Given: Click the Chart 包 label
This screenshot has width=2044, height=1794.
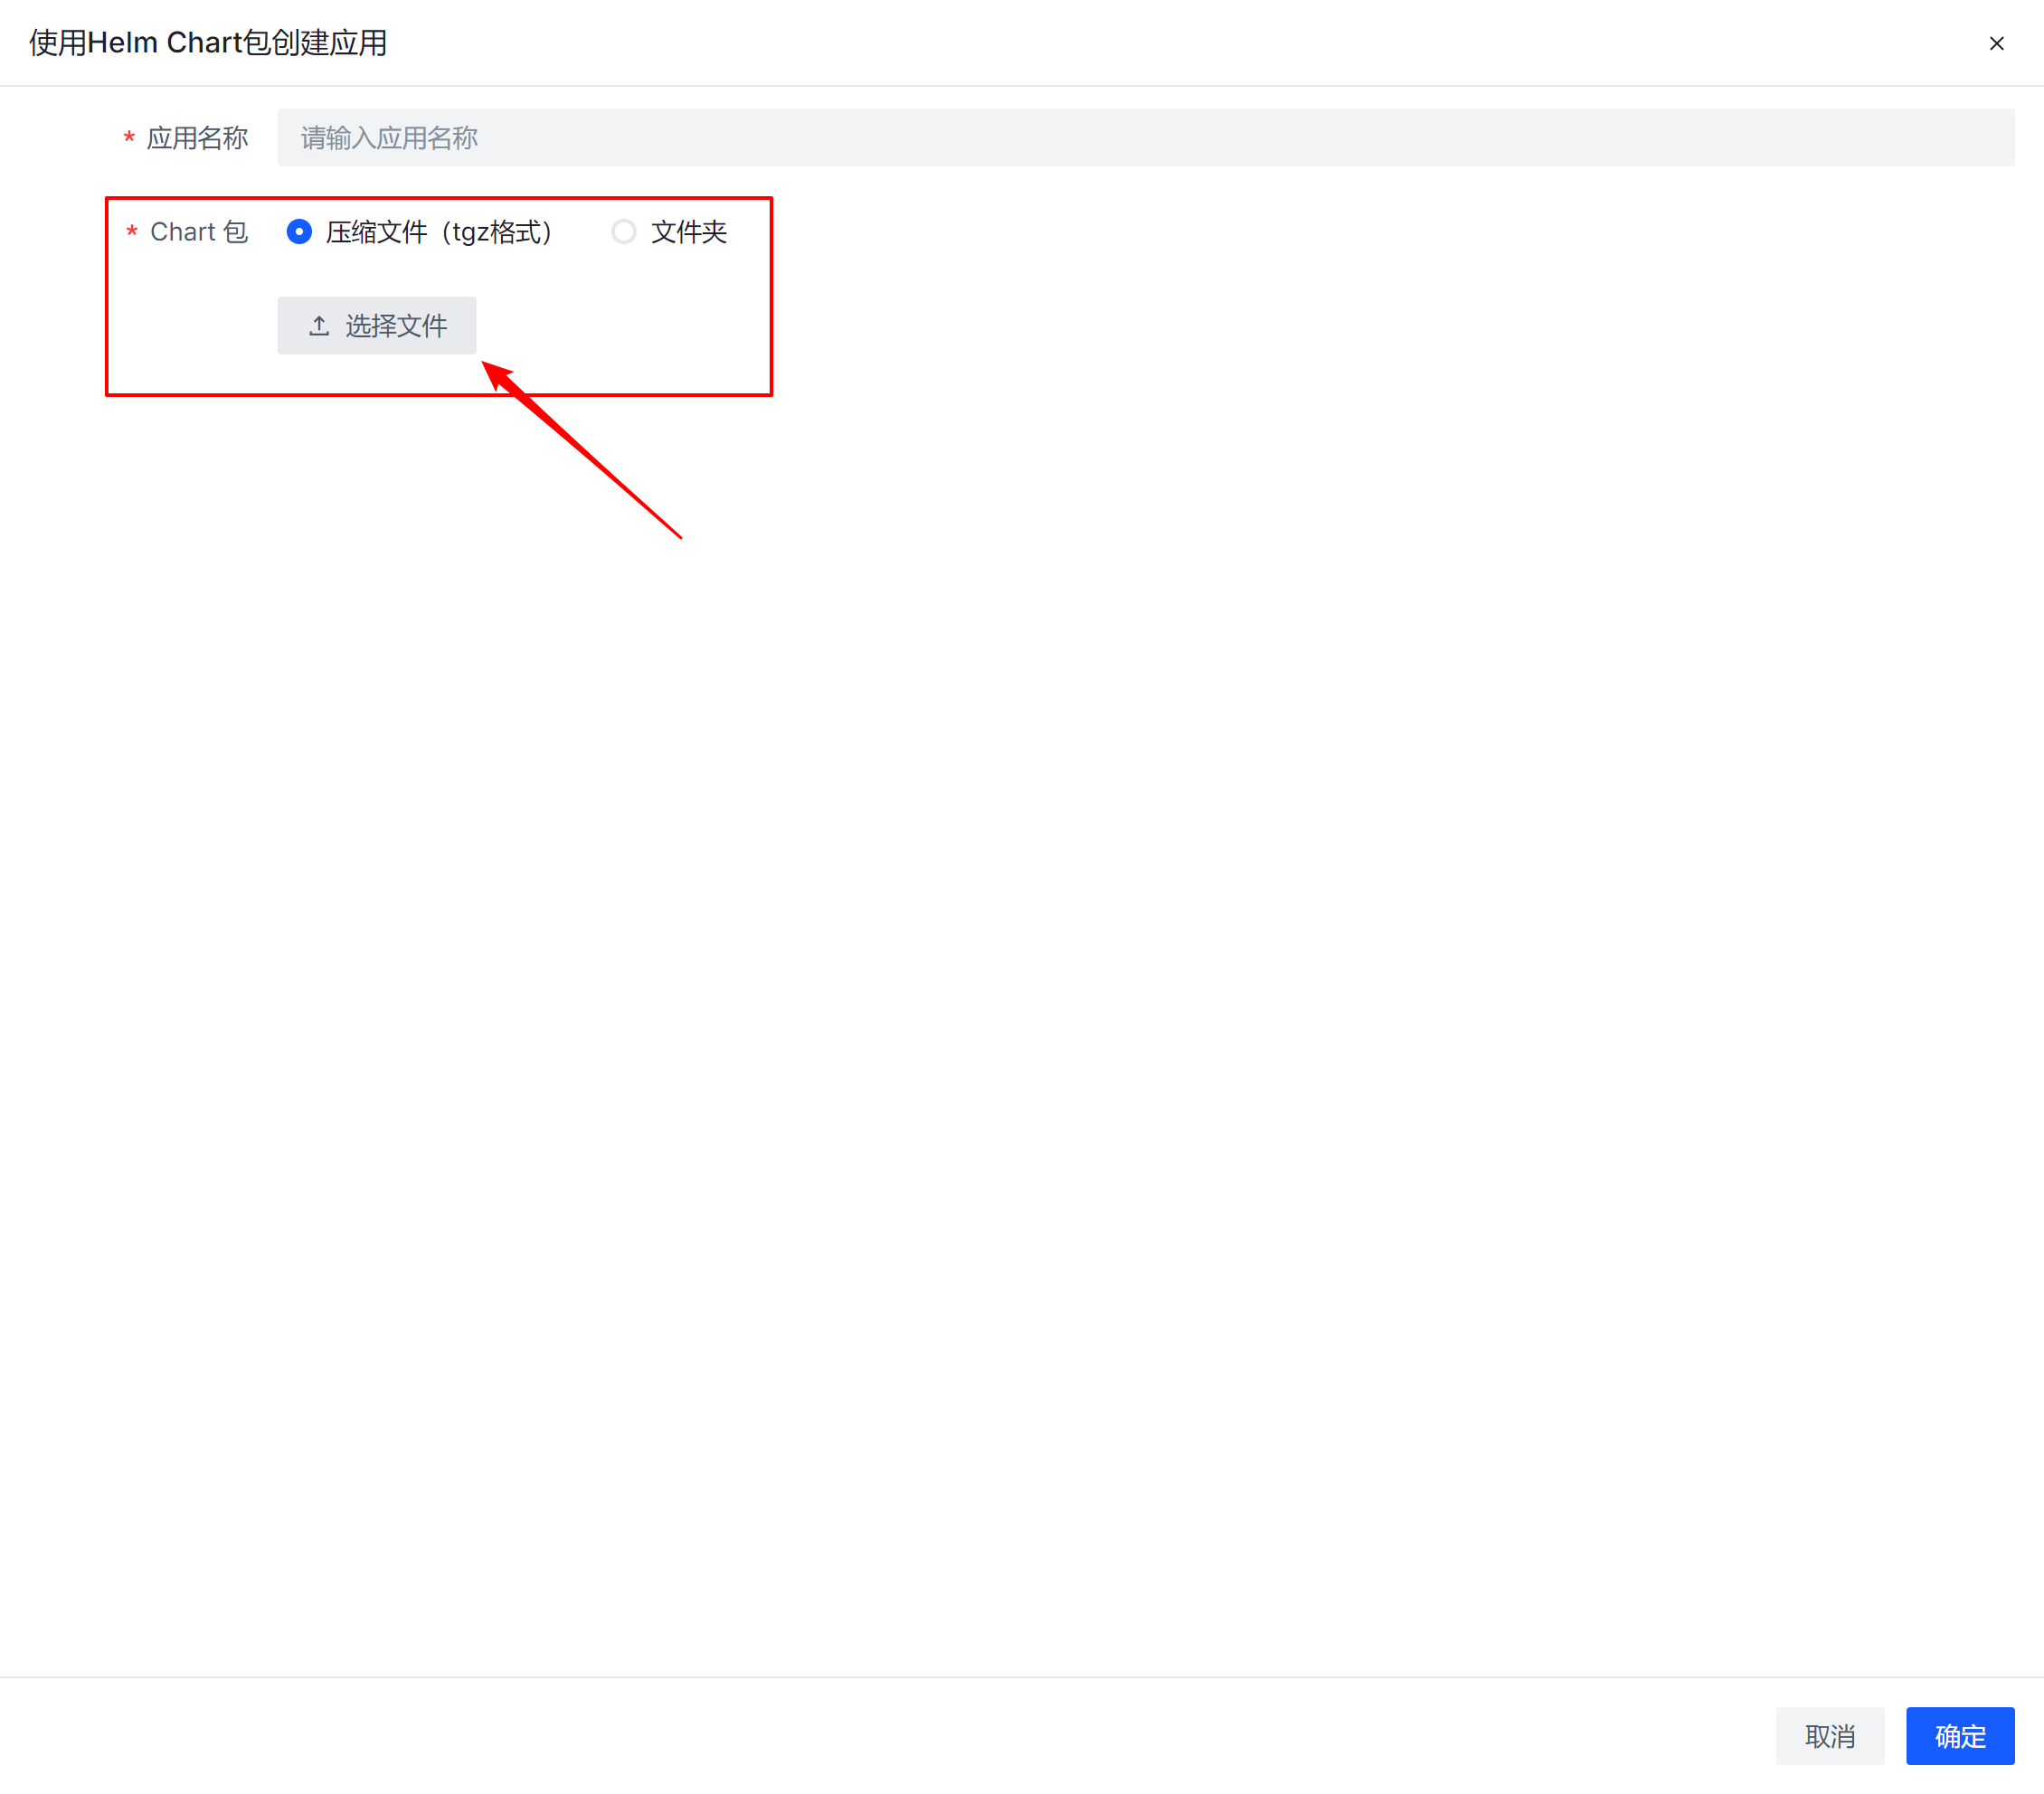Looking at the screenshot, I should [x=199, y=232].
